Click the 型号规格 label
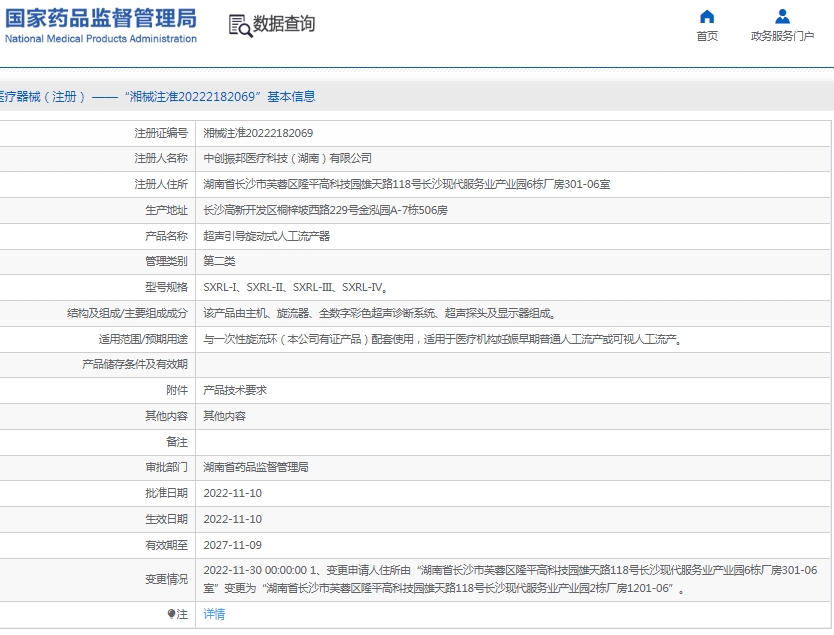834x635 pixels. click(166, 287)
